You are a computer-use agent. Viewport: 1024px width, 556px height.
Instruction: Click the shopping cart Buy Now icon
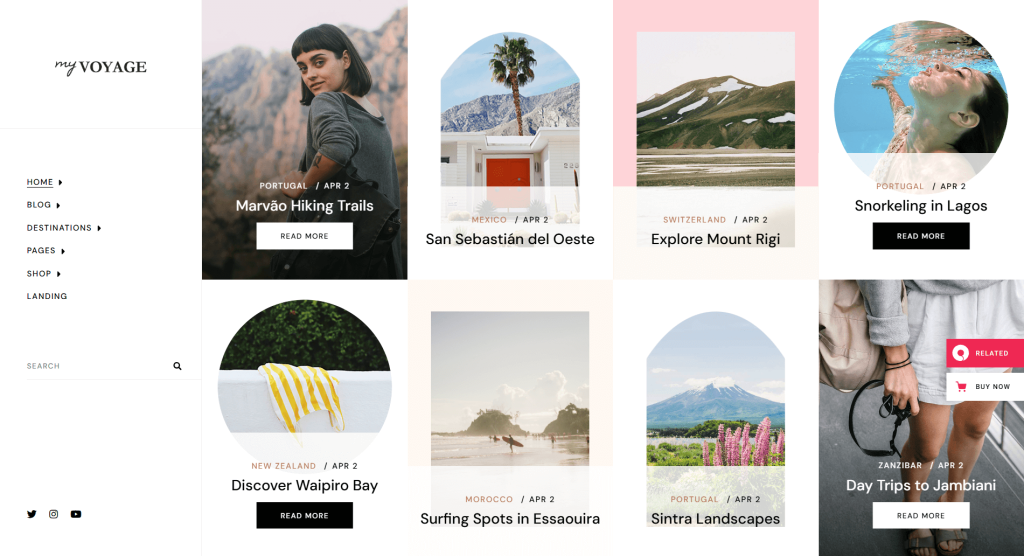(x=961, y=387)
